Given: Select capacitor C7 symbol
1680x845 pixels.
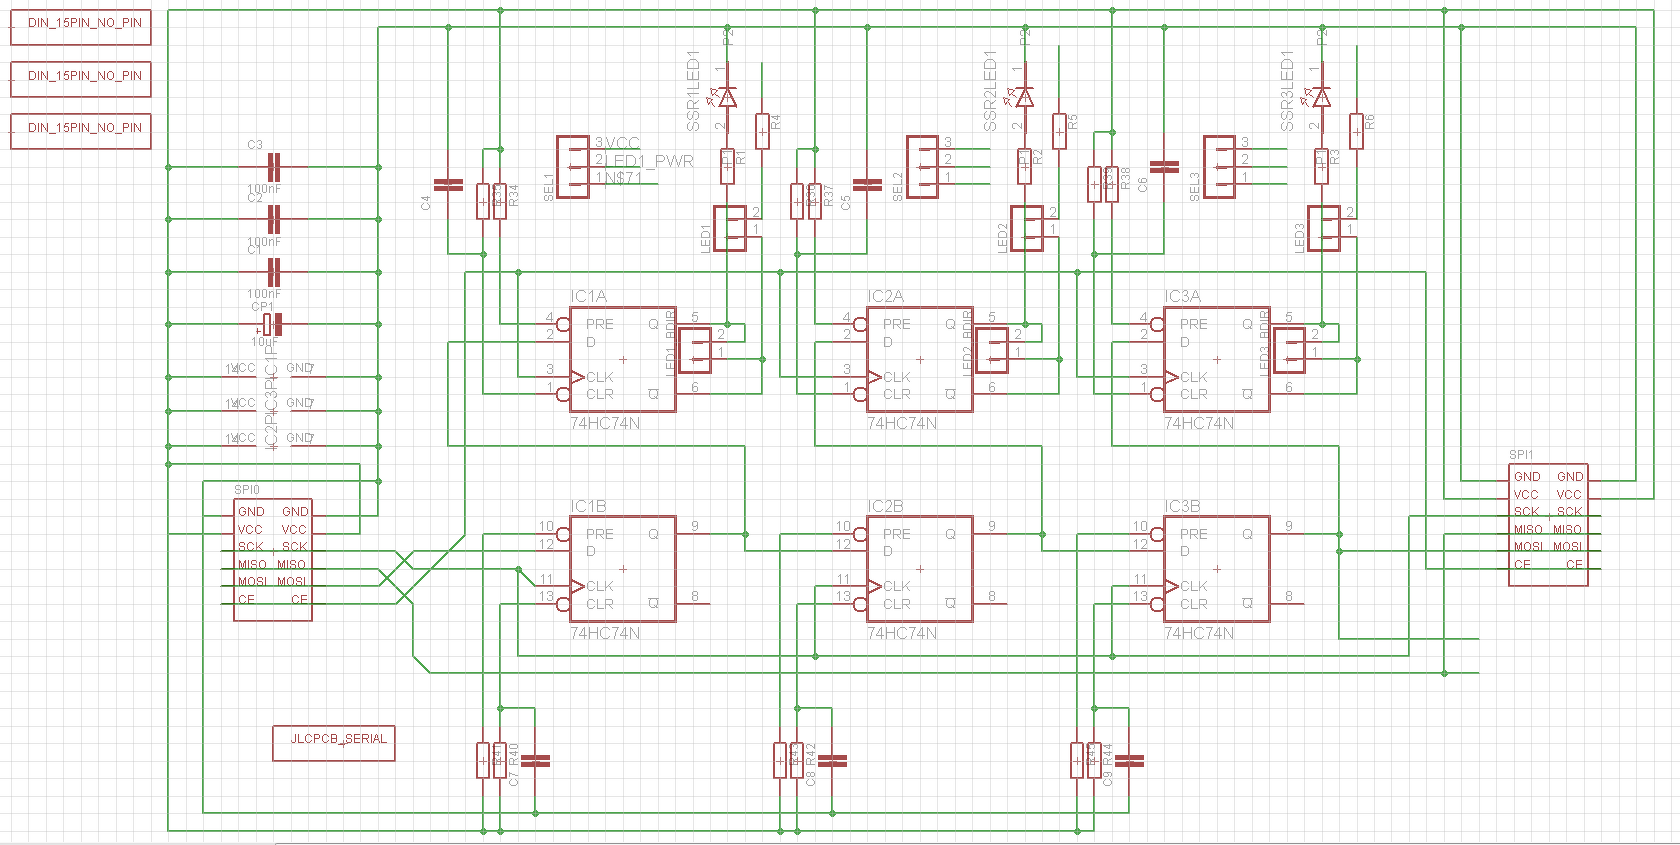Looking at the screenshot, I should pyautogui.click(x=535, y=761).
